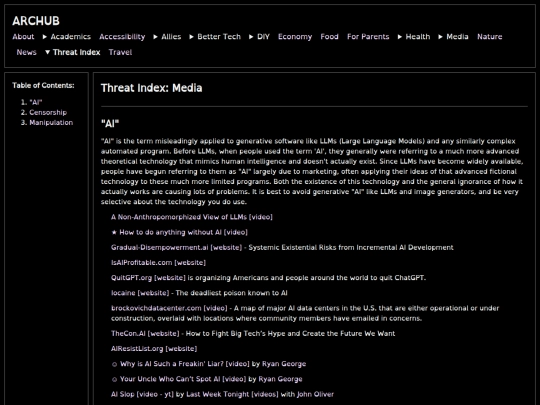
Task: Jump to "AI" in table of contents
Action: [36, 102]
